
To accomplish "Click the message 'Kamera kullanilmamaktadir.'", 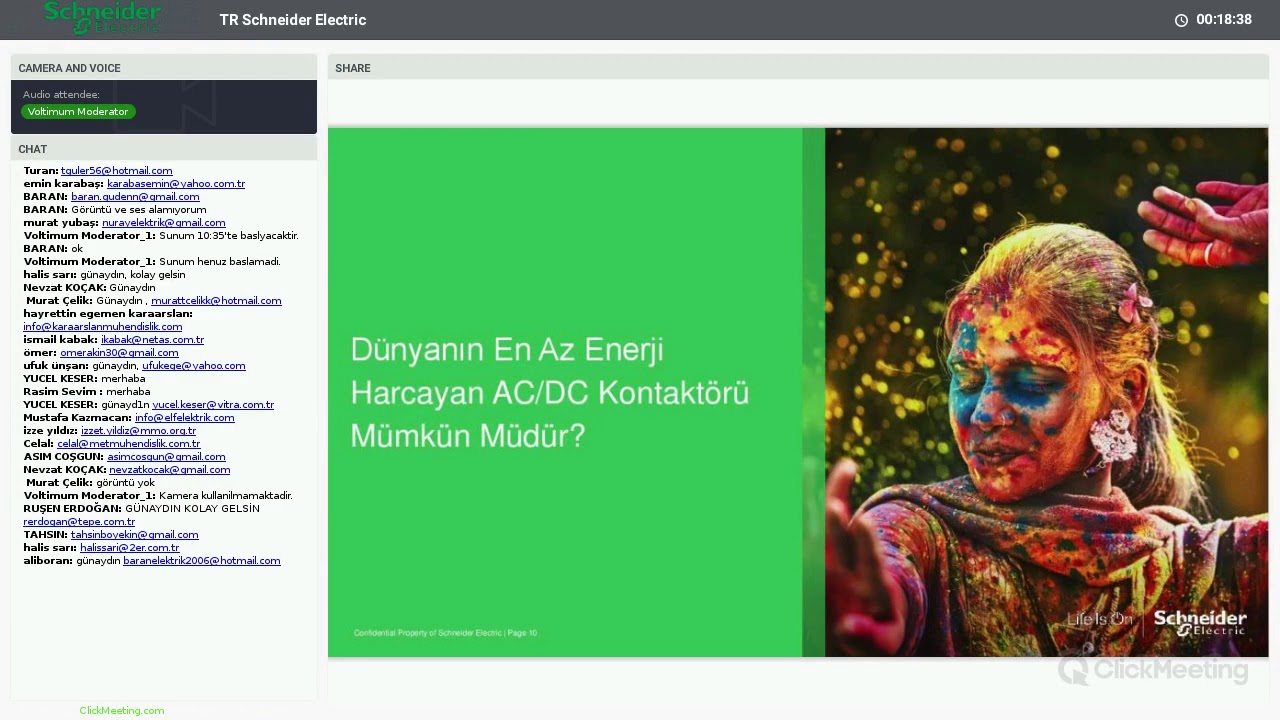I will click(226, 496).
